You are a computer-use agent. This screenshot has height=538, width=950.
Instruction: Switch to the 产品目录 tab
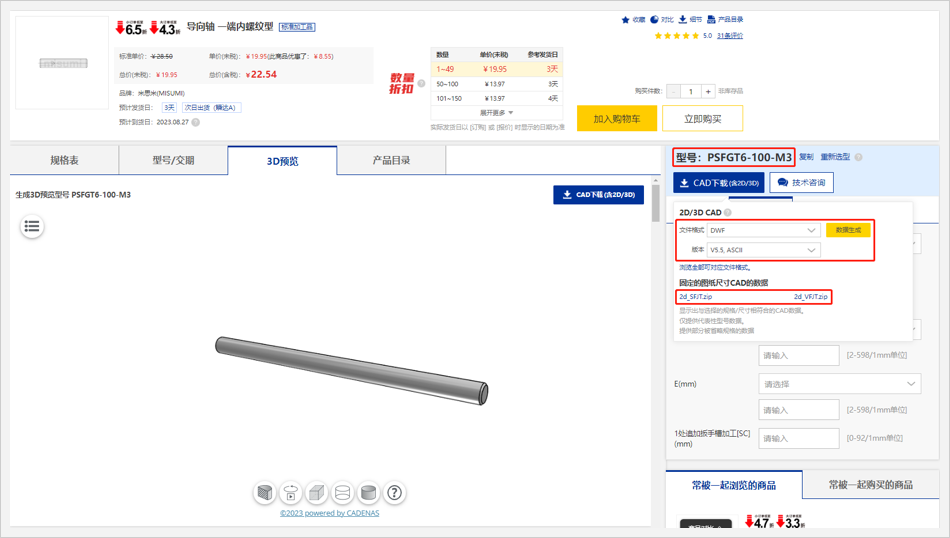click(391, 160)
